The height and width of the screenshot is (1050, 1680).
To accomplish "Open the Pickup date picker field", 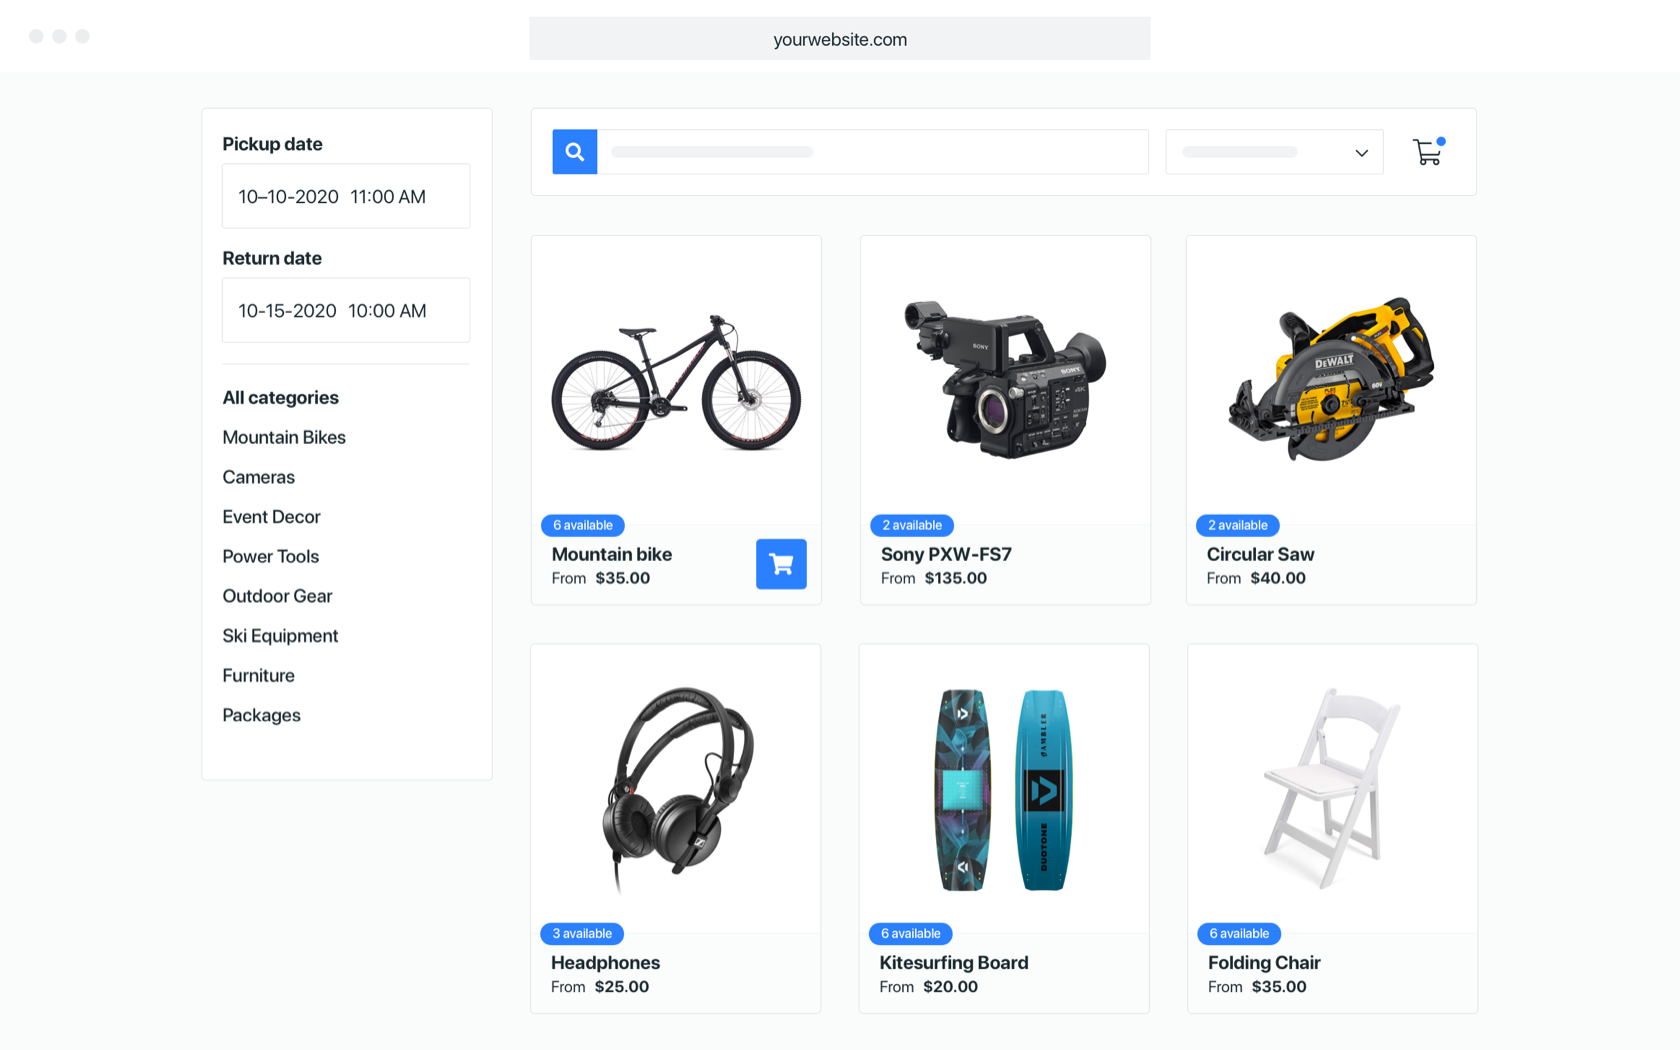I will click(346, 196).
